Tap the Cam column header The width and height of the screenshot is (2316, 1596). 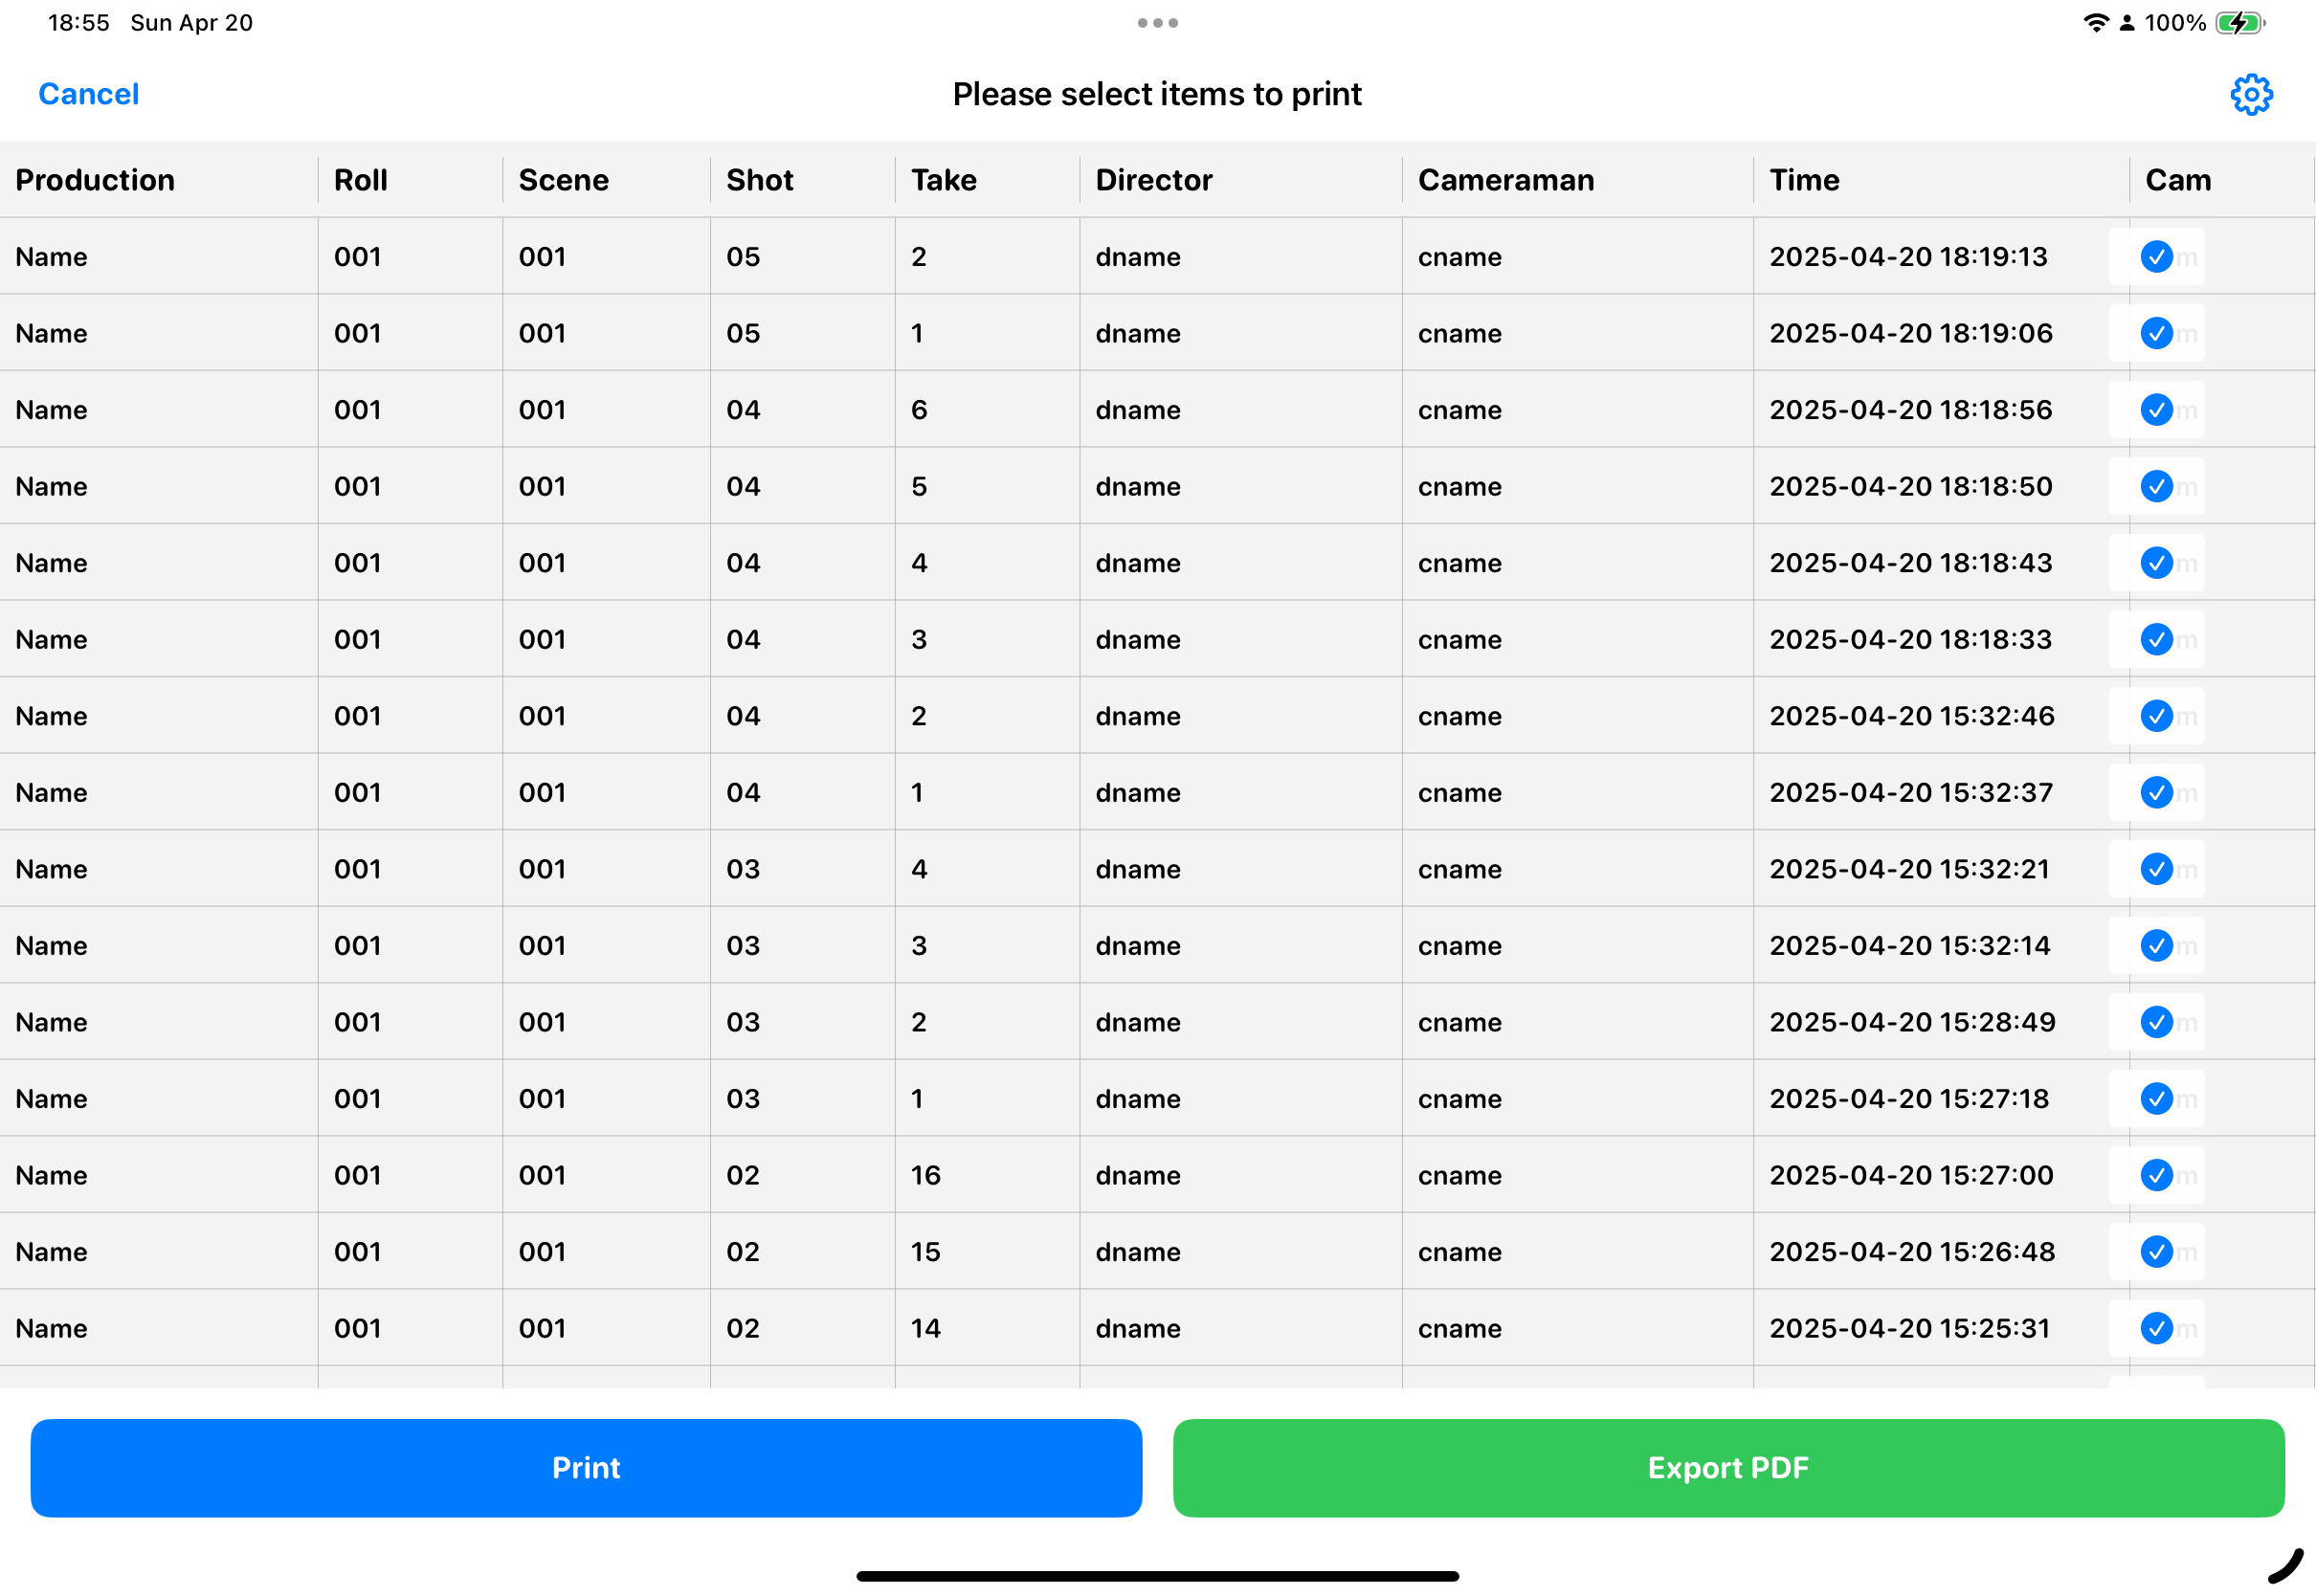click(2177, 180)
